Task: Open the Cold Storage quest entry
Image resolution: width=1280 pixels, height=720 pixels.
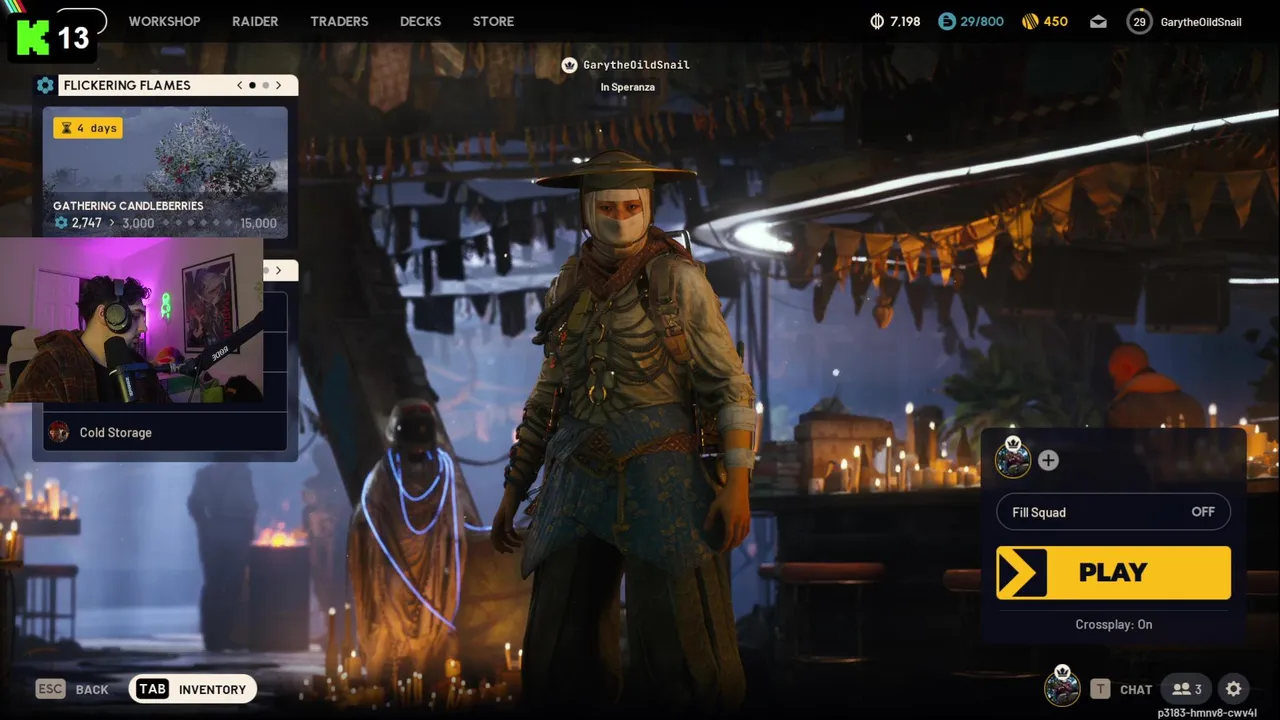Action: pyautogui.click(x=165, y=432)
